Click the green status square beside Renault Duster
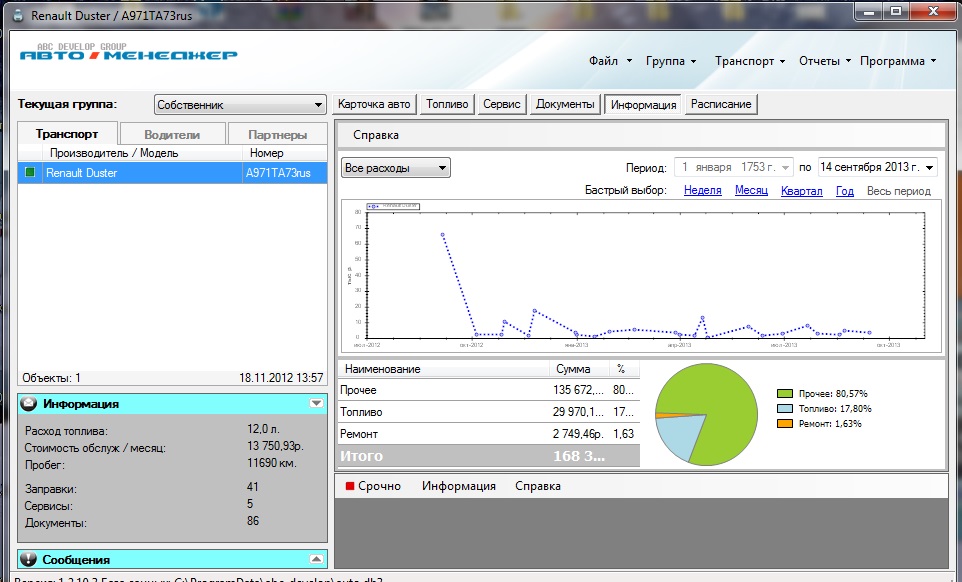 pyautogui.click(x=30, y=173)
